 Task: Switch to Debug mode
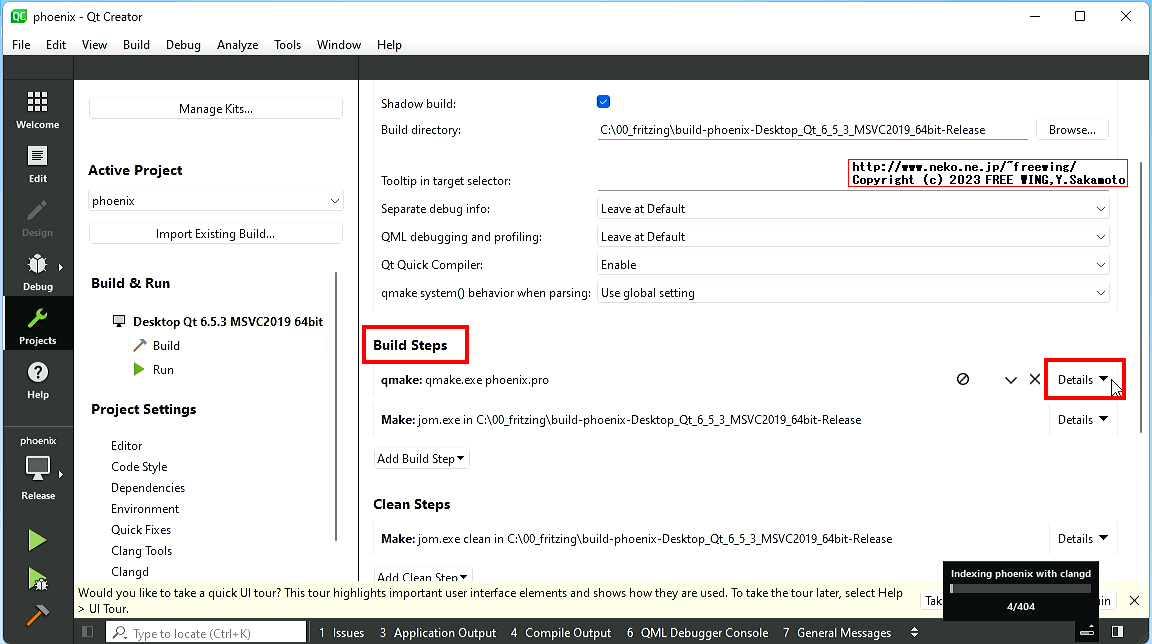point(37,270)
